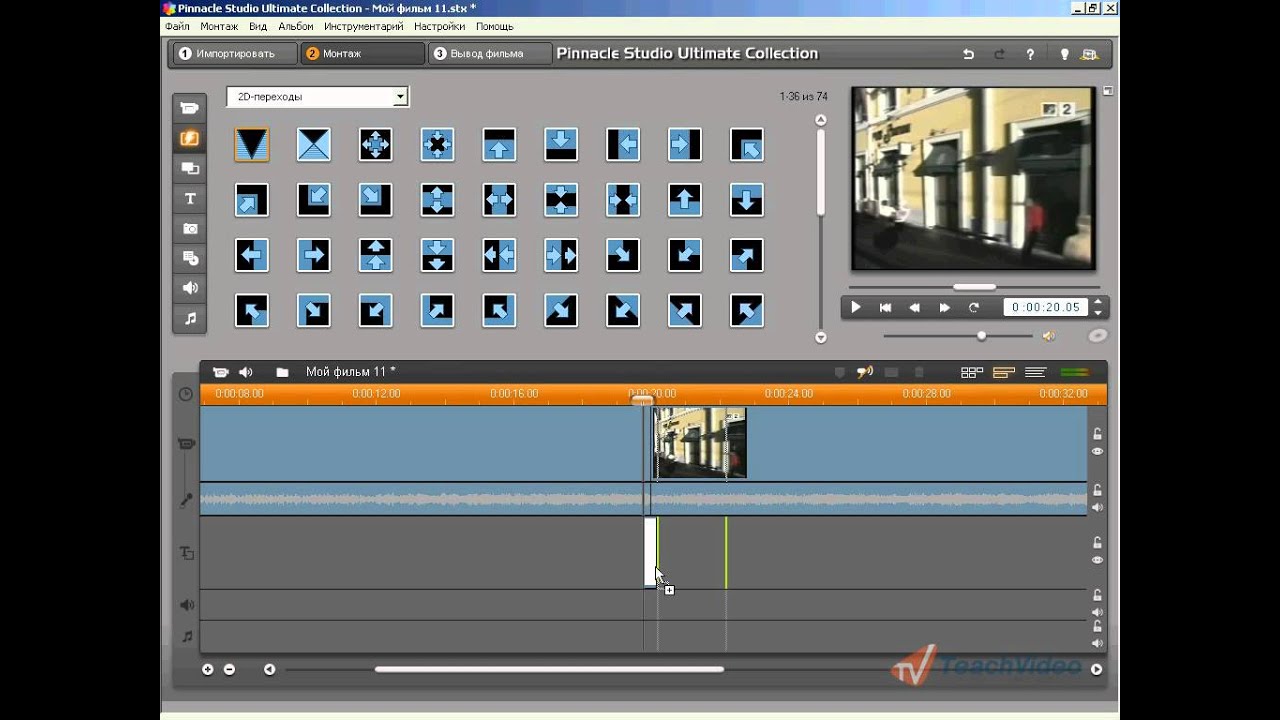The width and height of the screenshot is (1280, 720).
Task: Click the green audio level meter icon
Action: pyautogui.click(x=1074, y=372)
